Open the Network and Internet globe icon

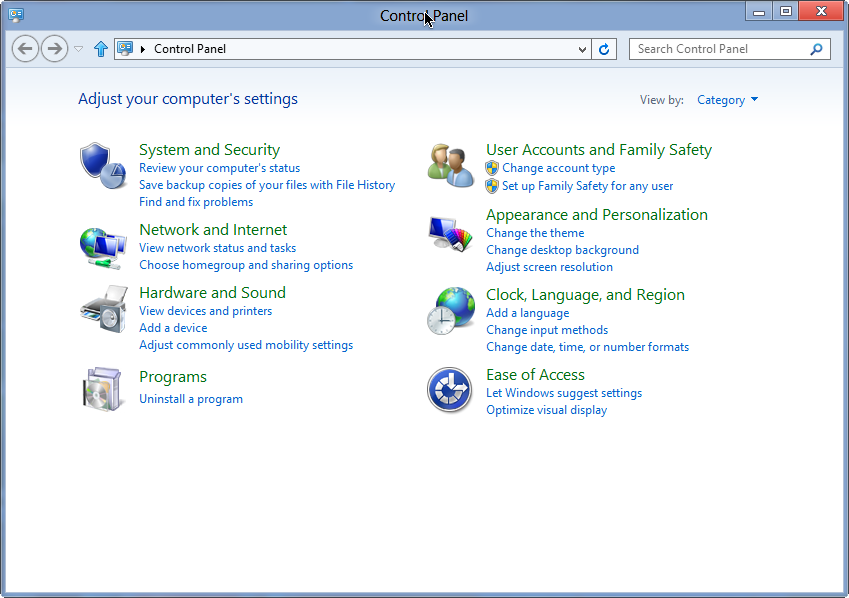click(x=103, y=248)
